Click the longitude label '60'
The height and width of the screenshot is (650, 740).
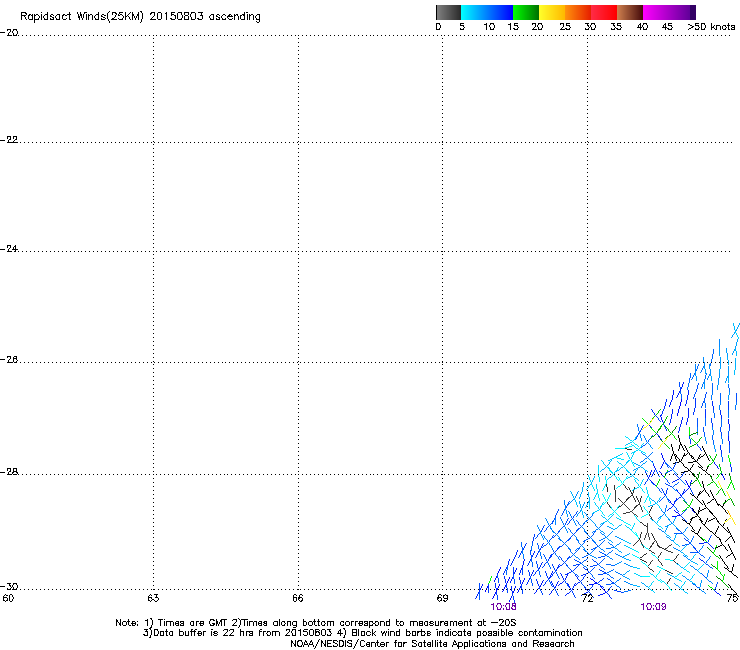pos(8,599)
